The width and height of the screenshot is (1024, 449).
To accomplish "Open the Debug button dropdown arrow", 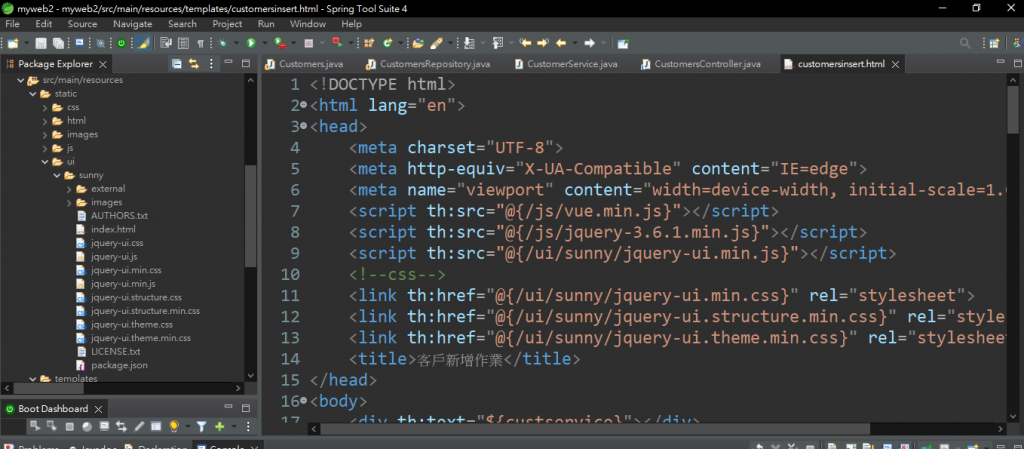I will point(236,43).
